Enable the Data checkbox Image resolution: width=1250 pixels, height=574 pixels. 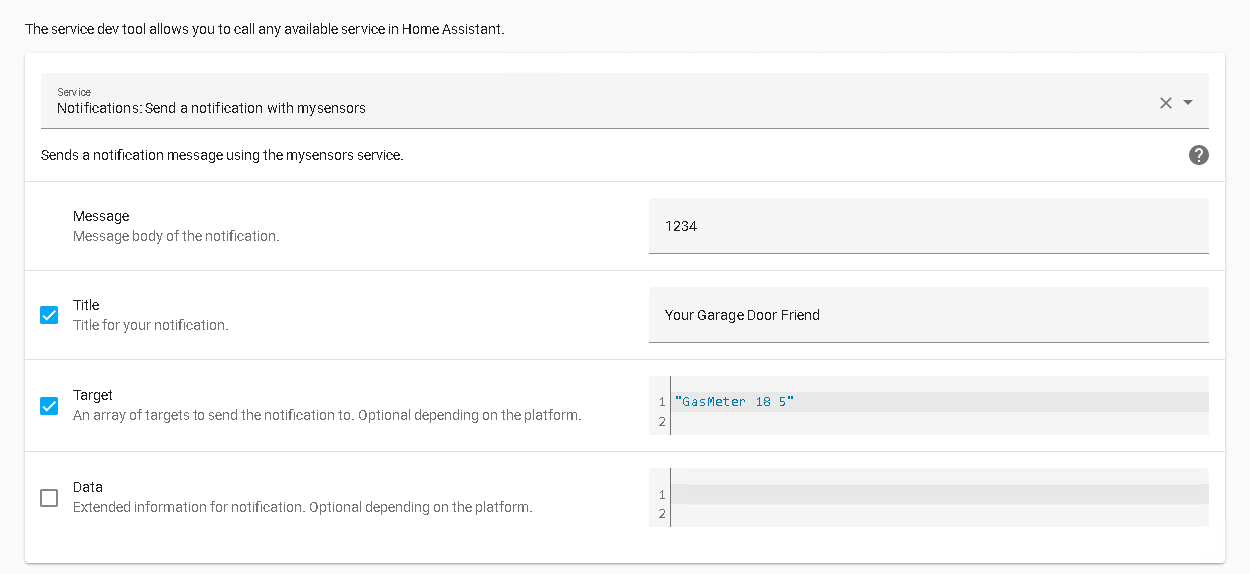click(49, 498)
